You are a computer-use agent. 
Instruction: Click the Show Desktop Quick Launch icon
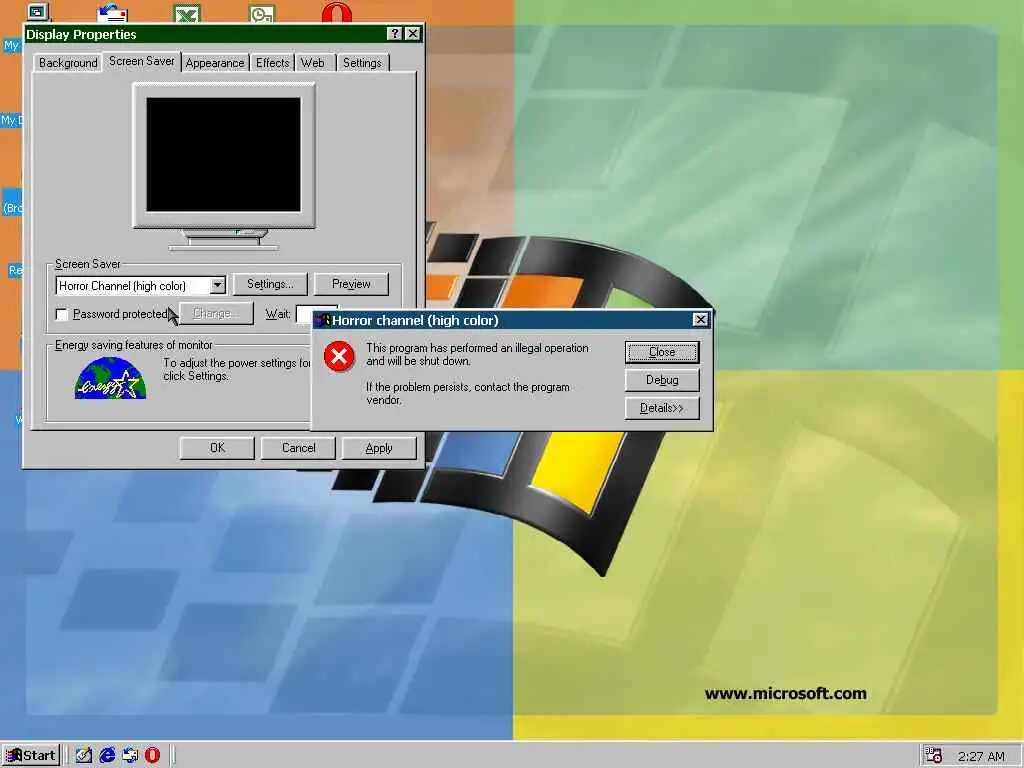pos(84,756)
